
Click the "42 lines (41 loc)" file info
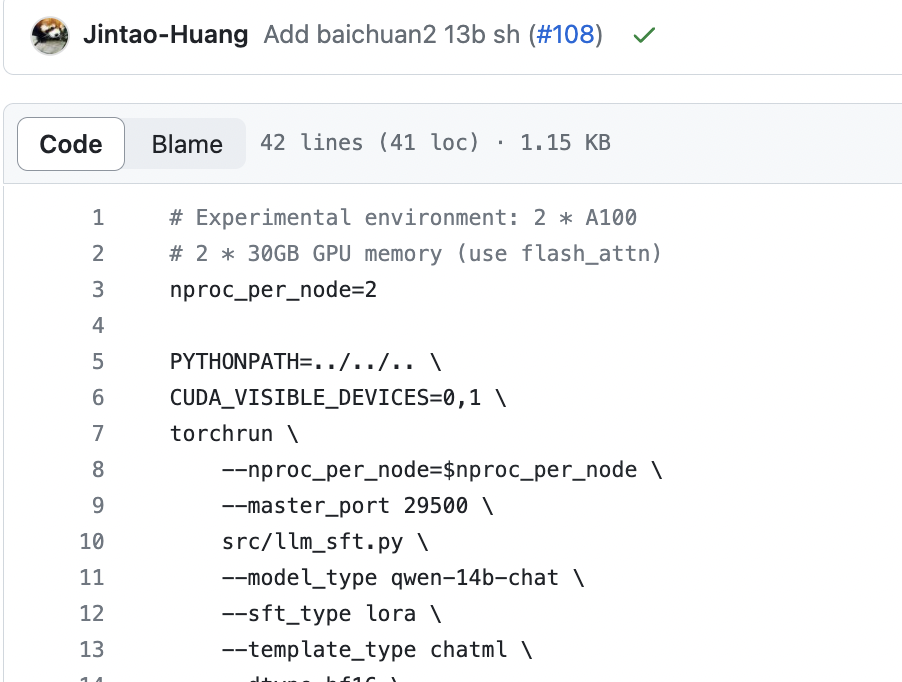pyautogui.click(x=370, y=143)
